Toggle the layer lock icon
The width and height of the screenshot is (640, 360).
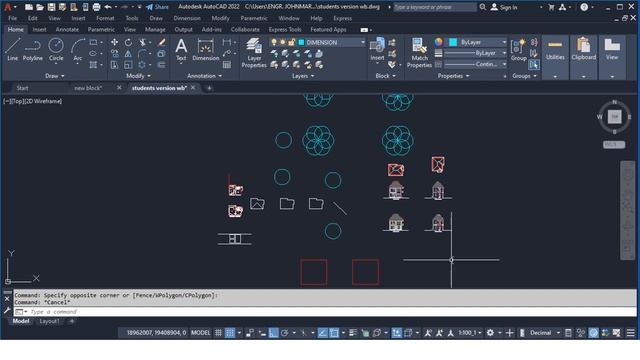coord(291,42)
